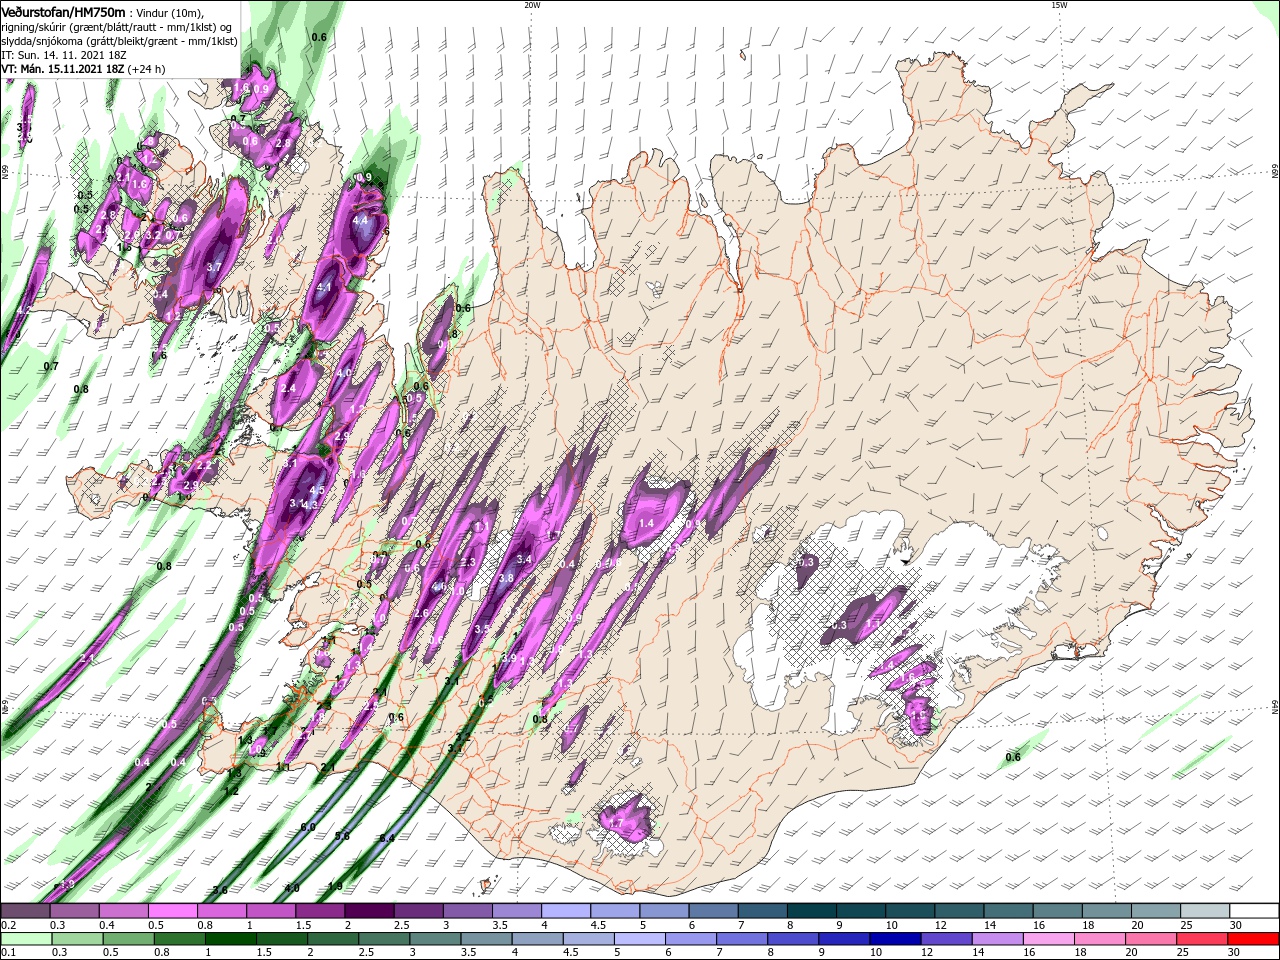Click the 2.4 precipitation value

(x=289, y=389)
